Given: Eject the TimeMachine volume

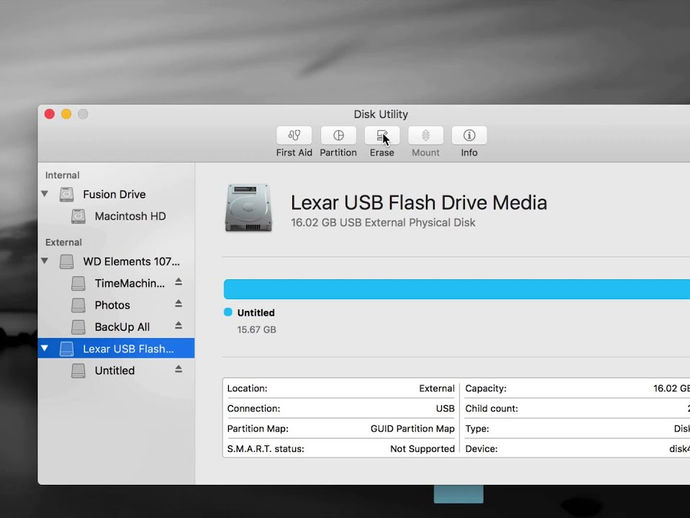Looking at the screenshot, I should [x=178, y=282].
